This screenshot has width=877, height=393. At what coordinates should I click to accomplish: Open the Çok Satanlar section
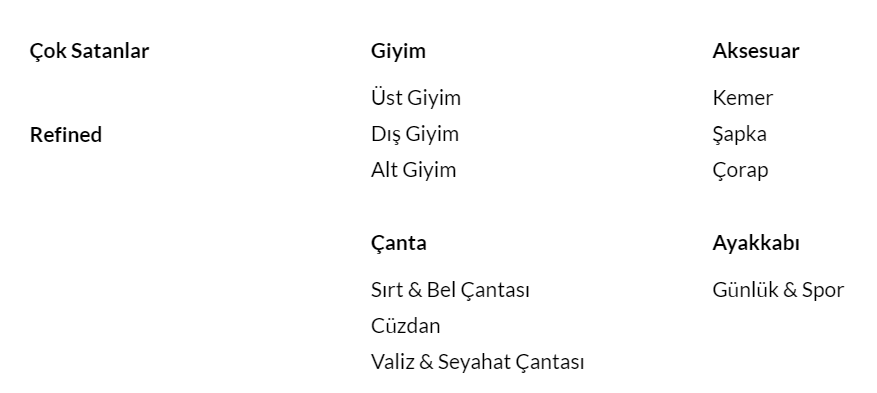point(89,51)
